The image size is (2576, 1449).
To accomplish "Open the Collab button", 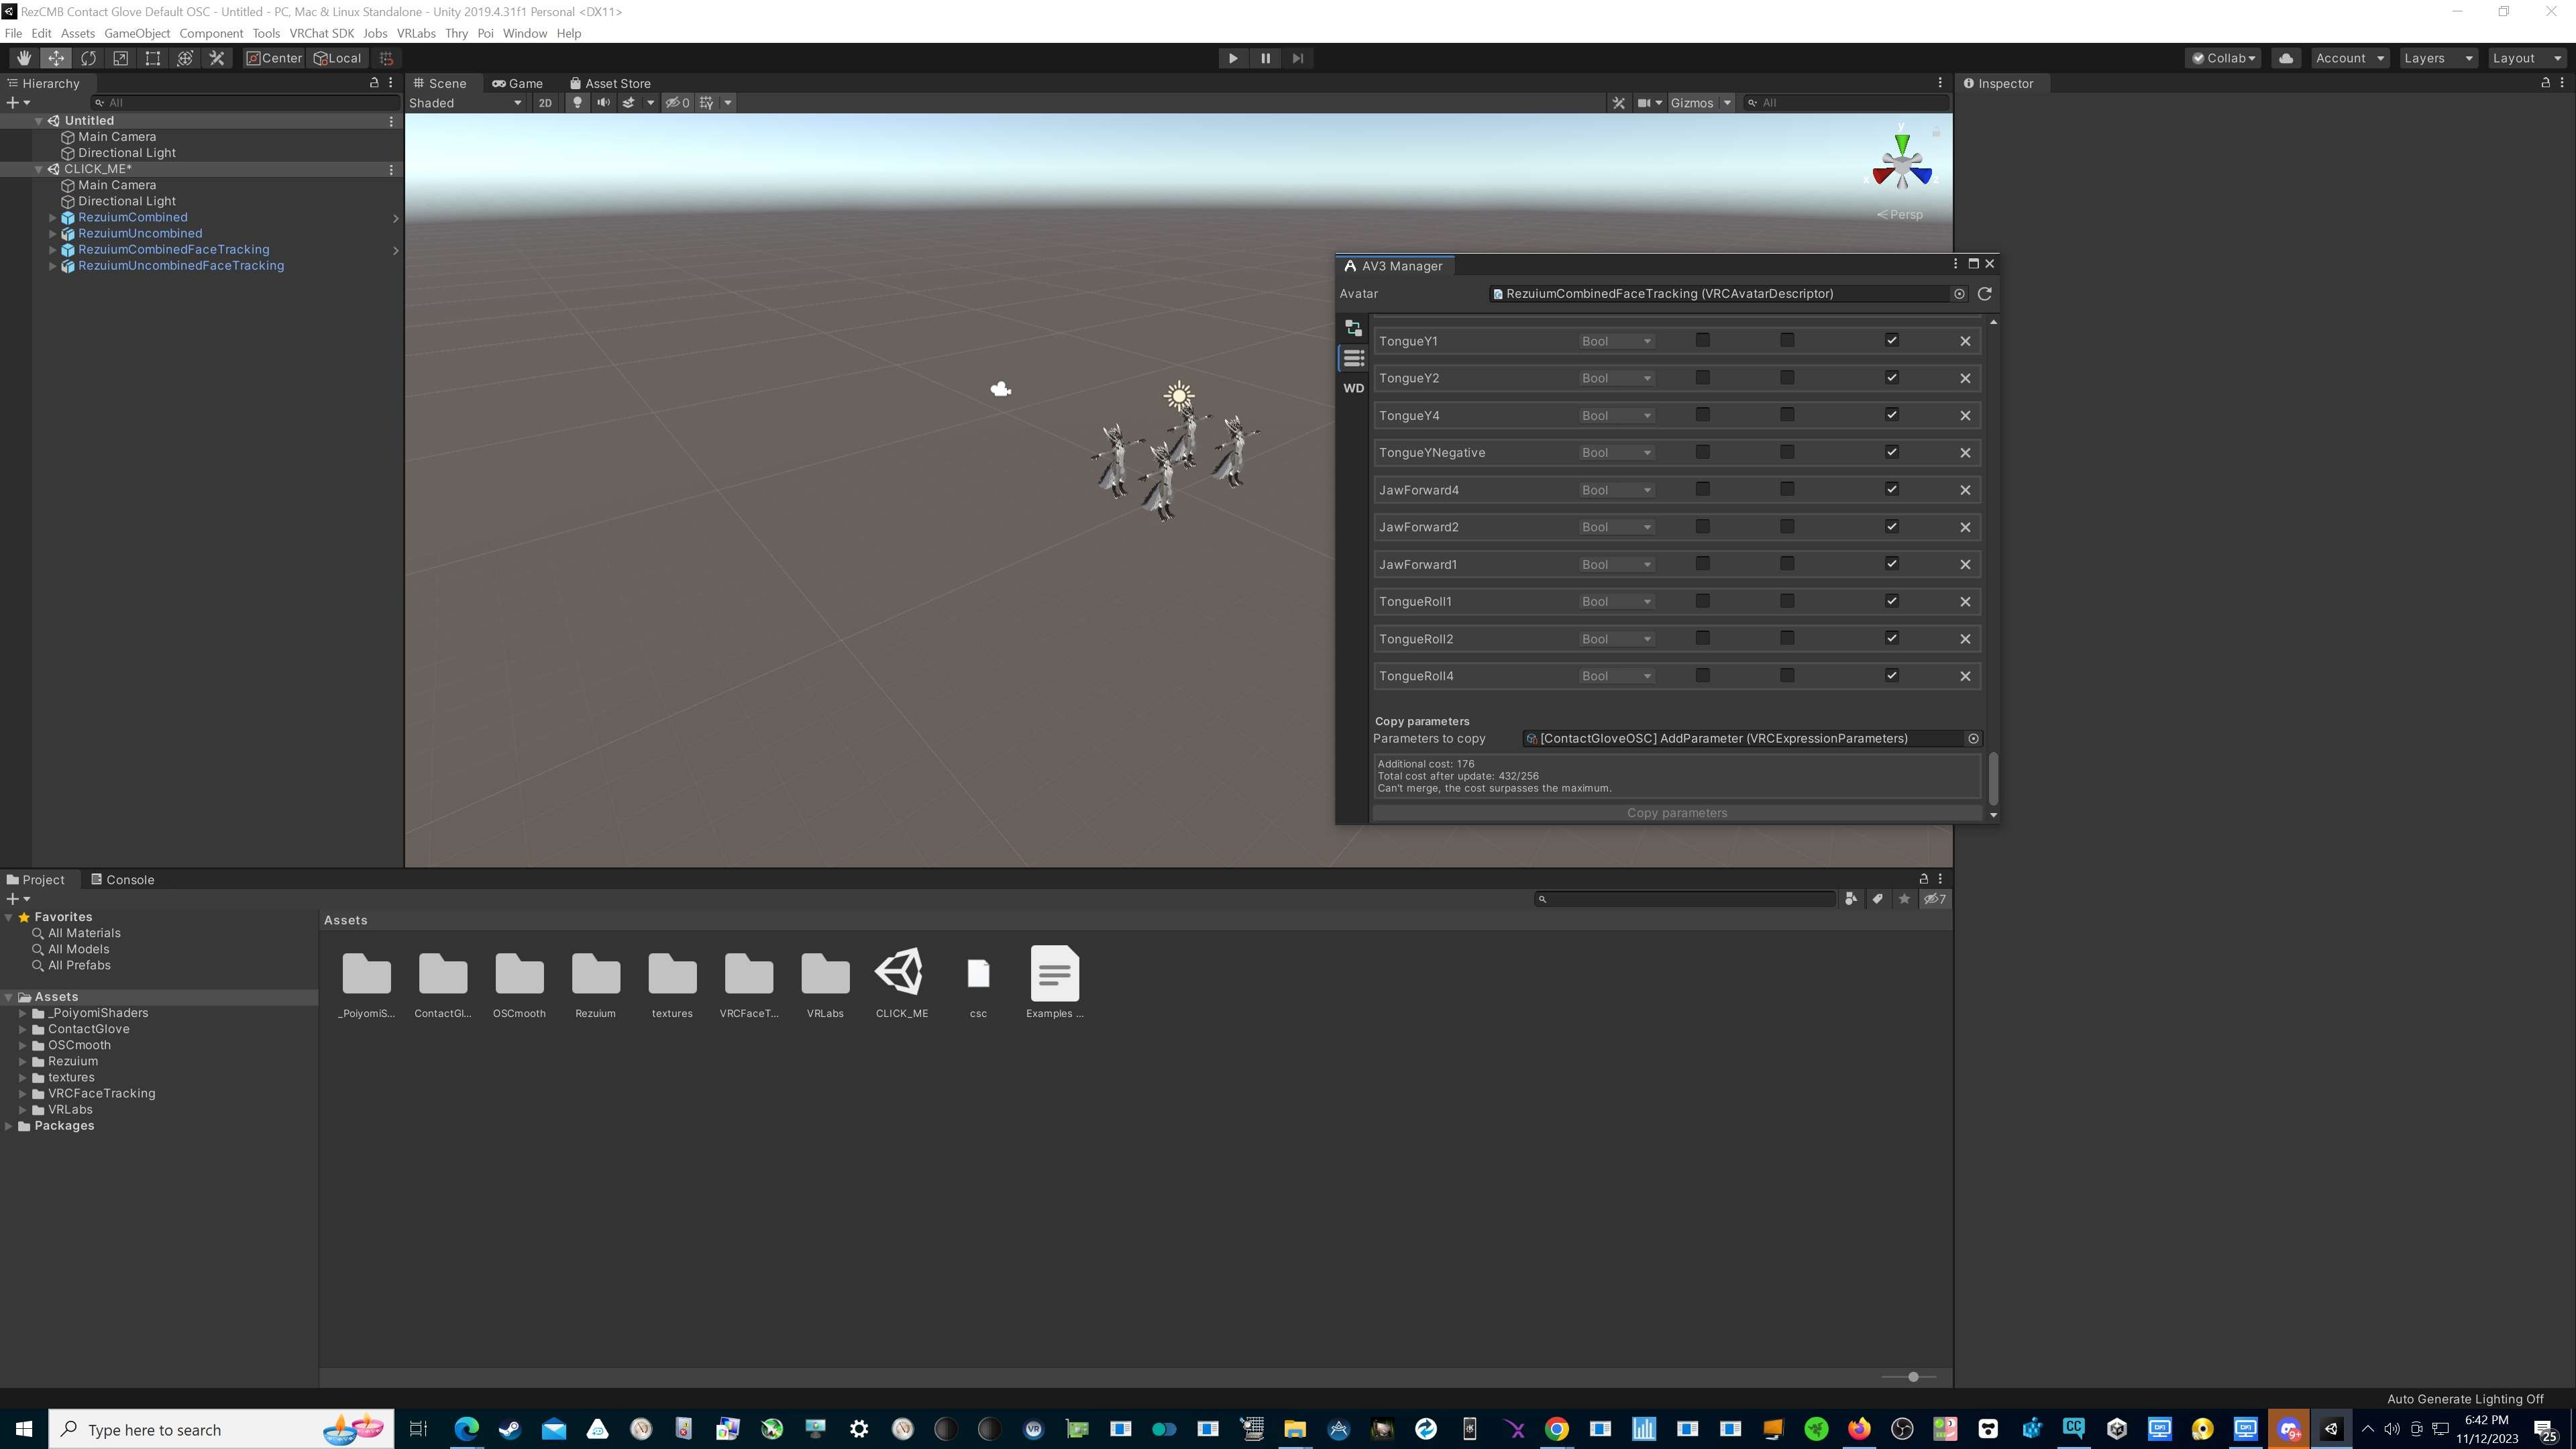I will point(2224,58).
